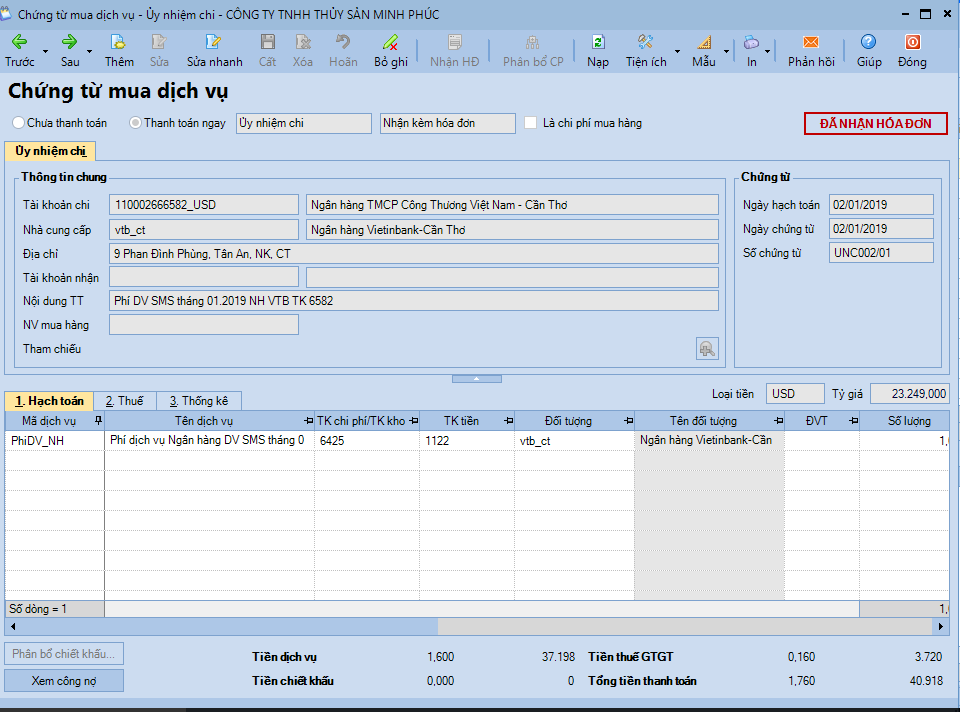
Task: Pin the Tên dịch vụ column
Action: click(x=308, y=421)
